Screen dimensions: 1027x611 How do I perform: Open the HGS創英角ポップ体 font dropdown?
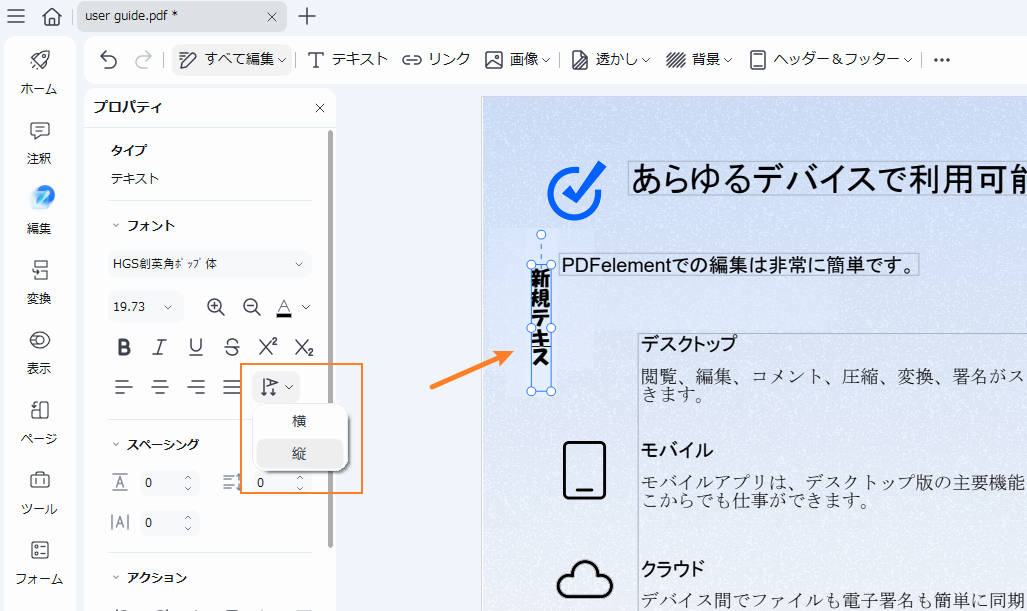tap(209, 264)
